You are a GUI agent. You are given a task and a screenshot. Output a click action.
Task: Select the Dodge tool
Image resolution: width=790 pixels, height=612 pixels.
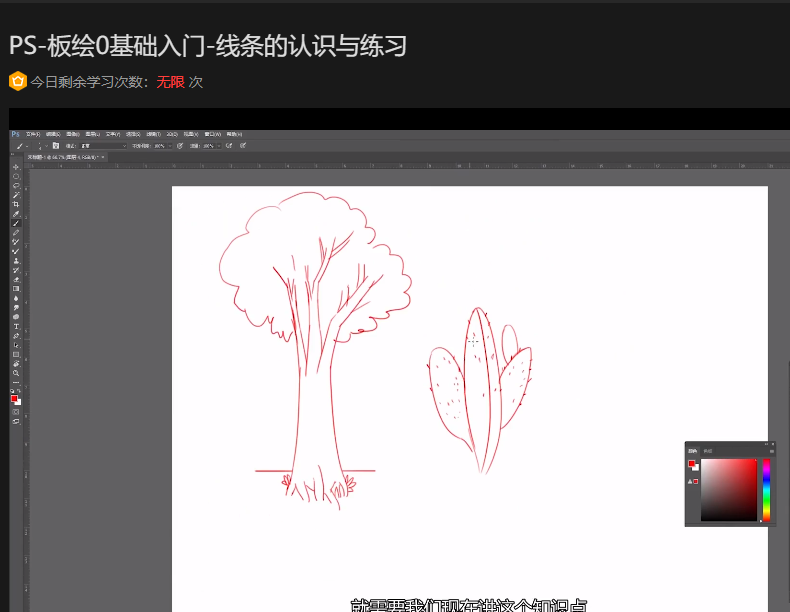click(16, 307)
